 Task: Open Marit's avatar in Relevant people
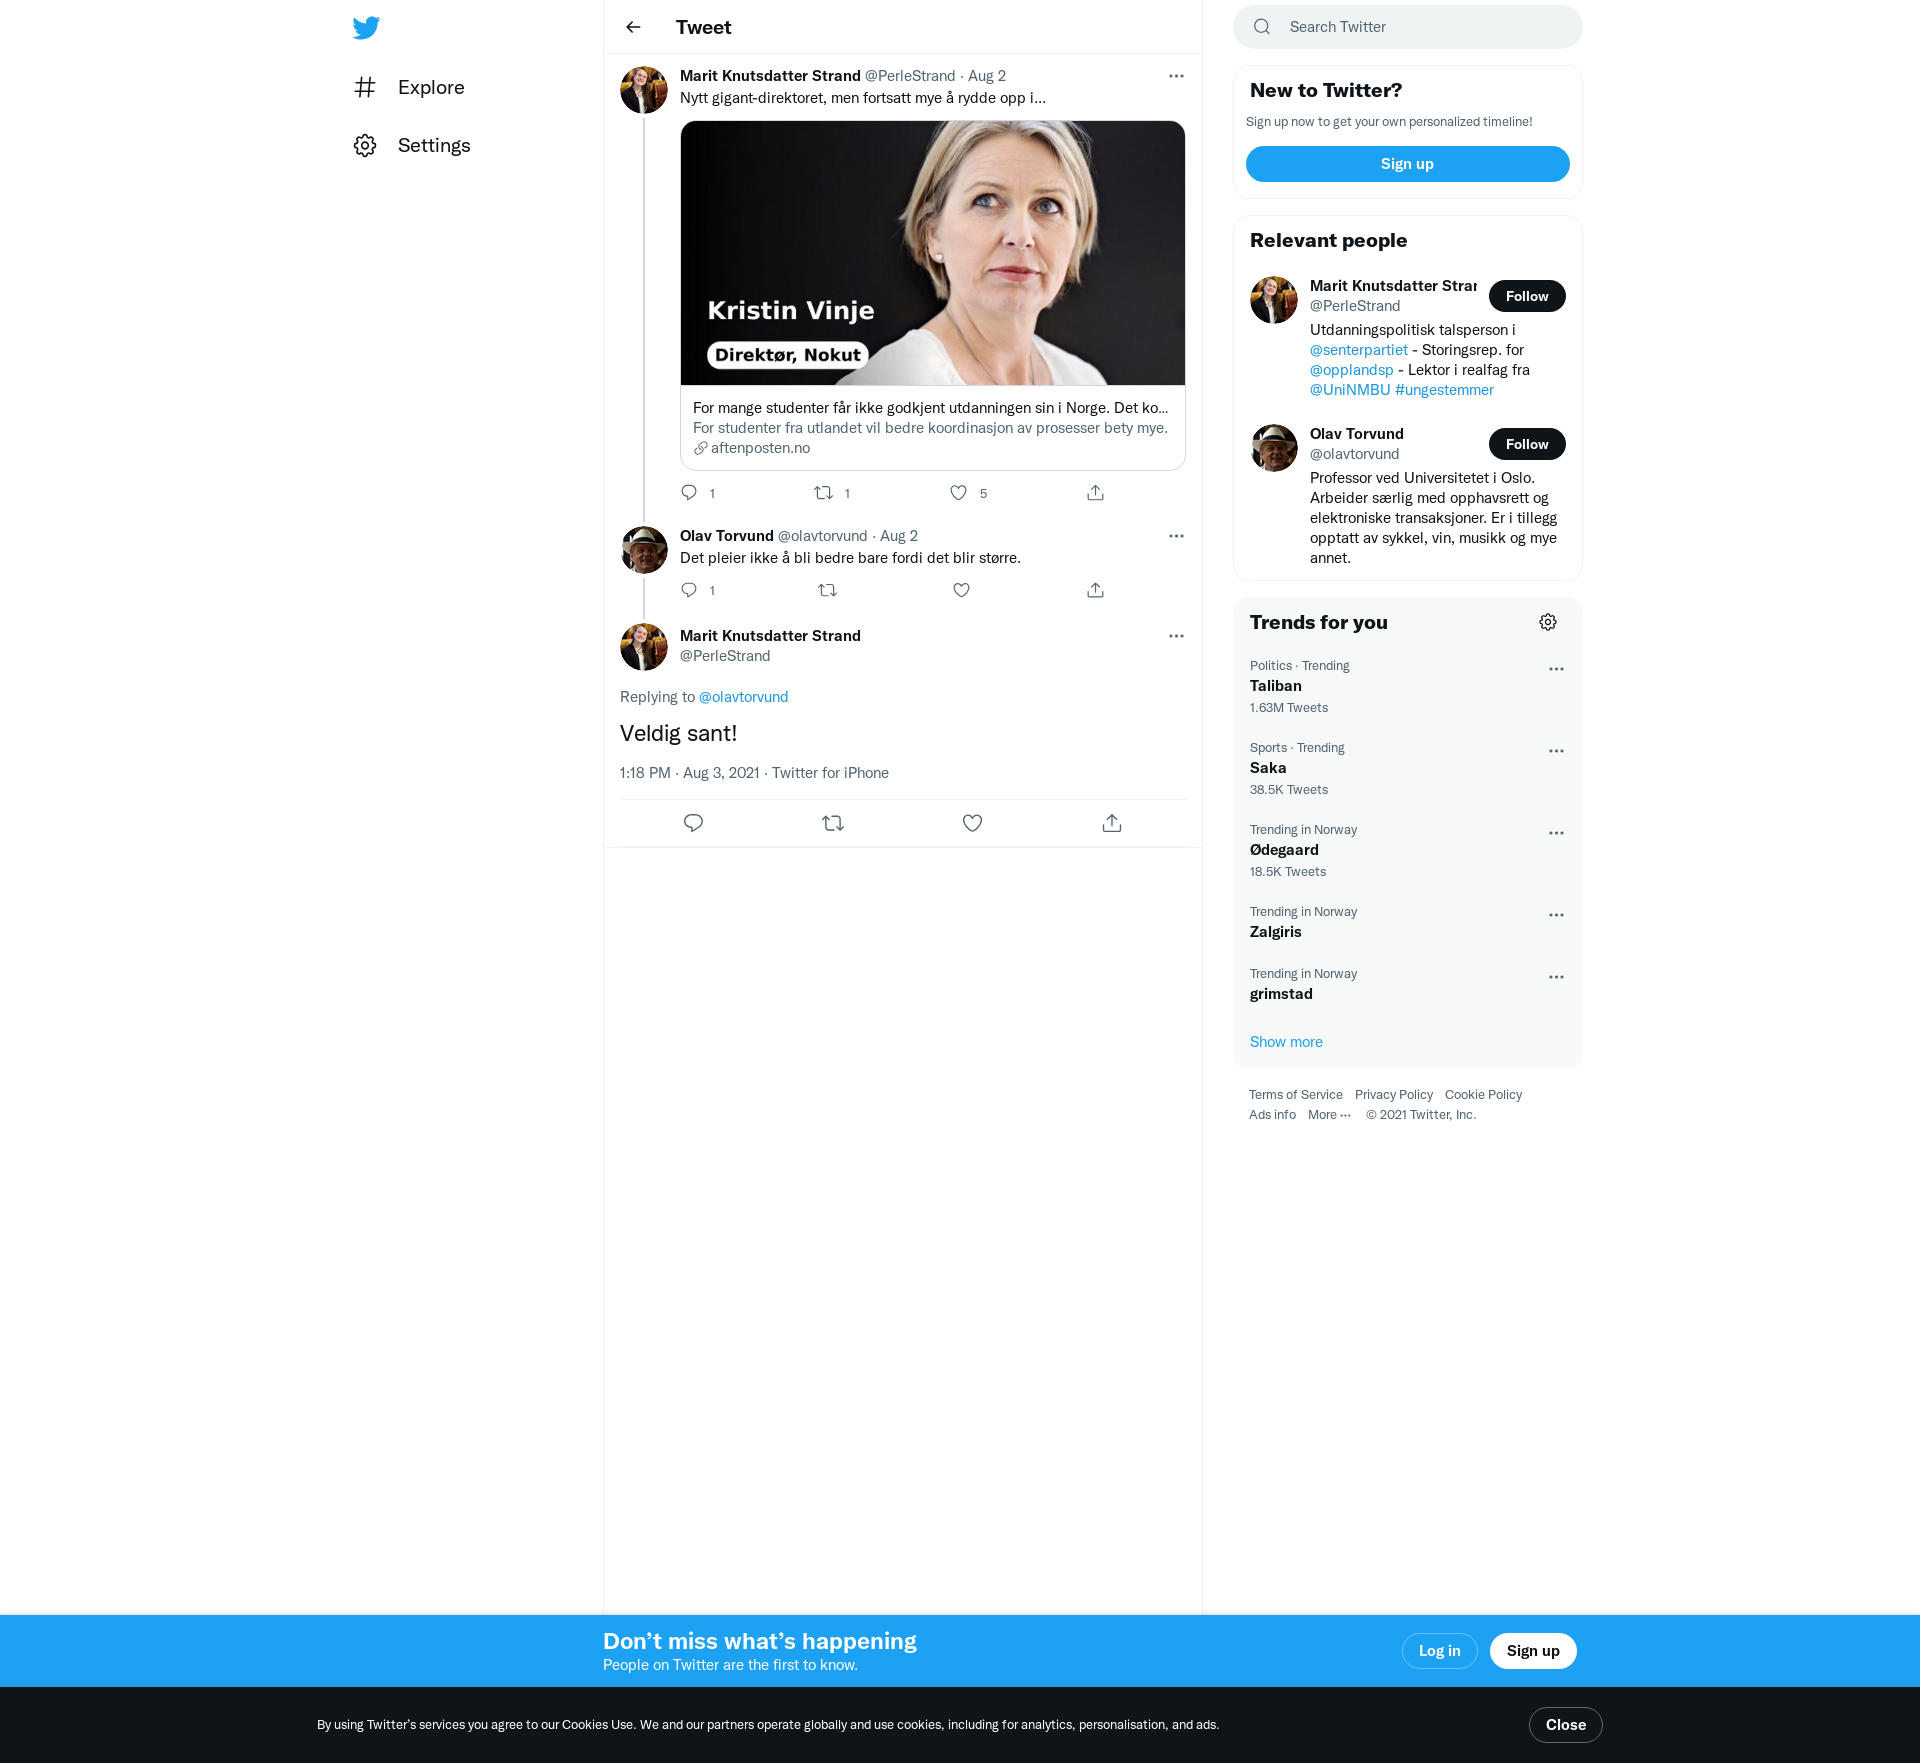[1274, 300]
